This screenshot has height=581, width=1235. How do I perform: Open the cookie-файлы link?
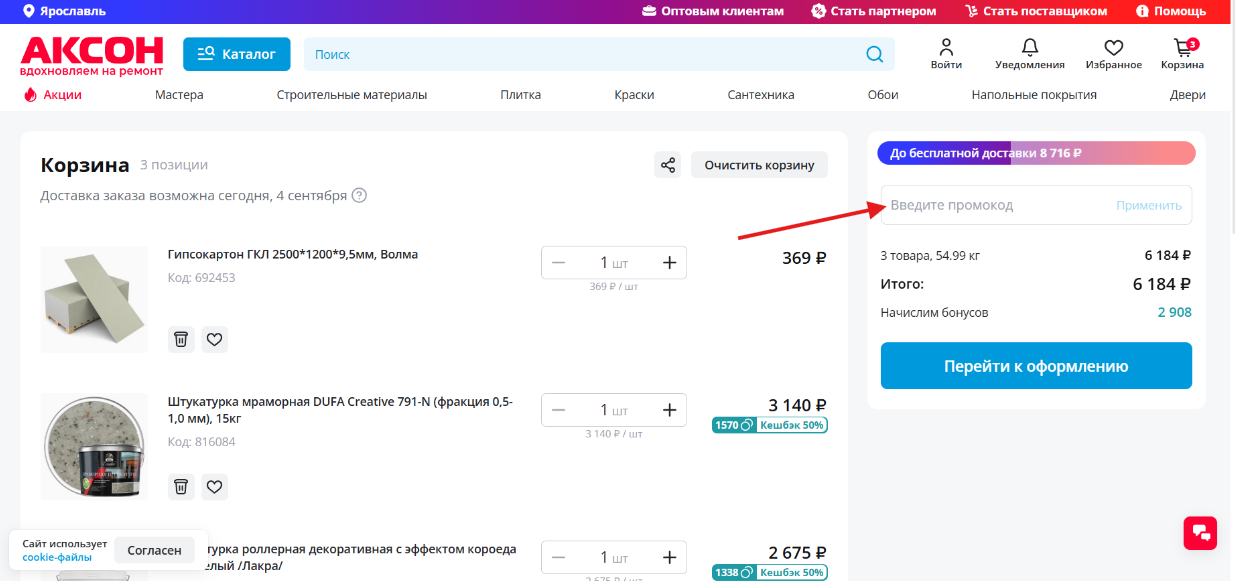(57, 557)
